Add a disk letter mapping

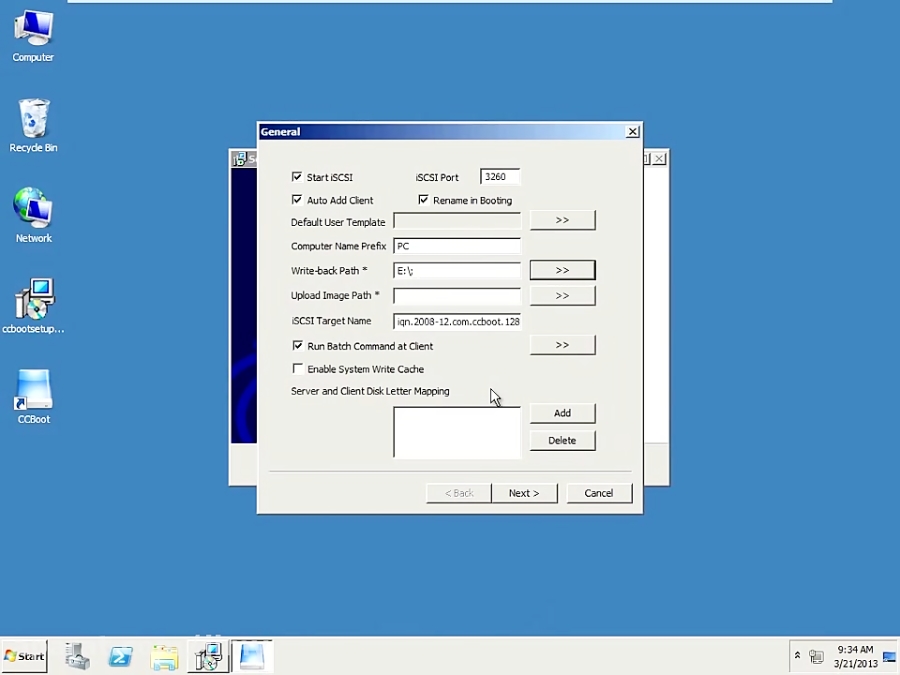(x=562, y=412)
